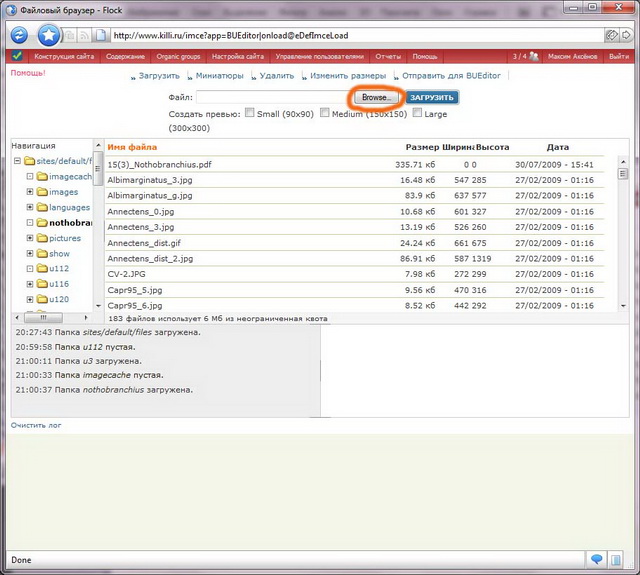640x575 pixels.
Task: Click the Очистить лог link
Action: pyautogui.click(x=36, y=425)
